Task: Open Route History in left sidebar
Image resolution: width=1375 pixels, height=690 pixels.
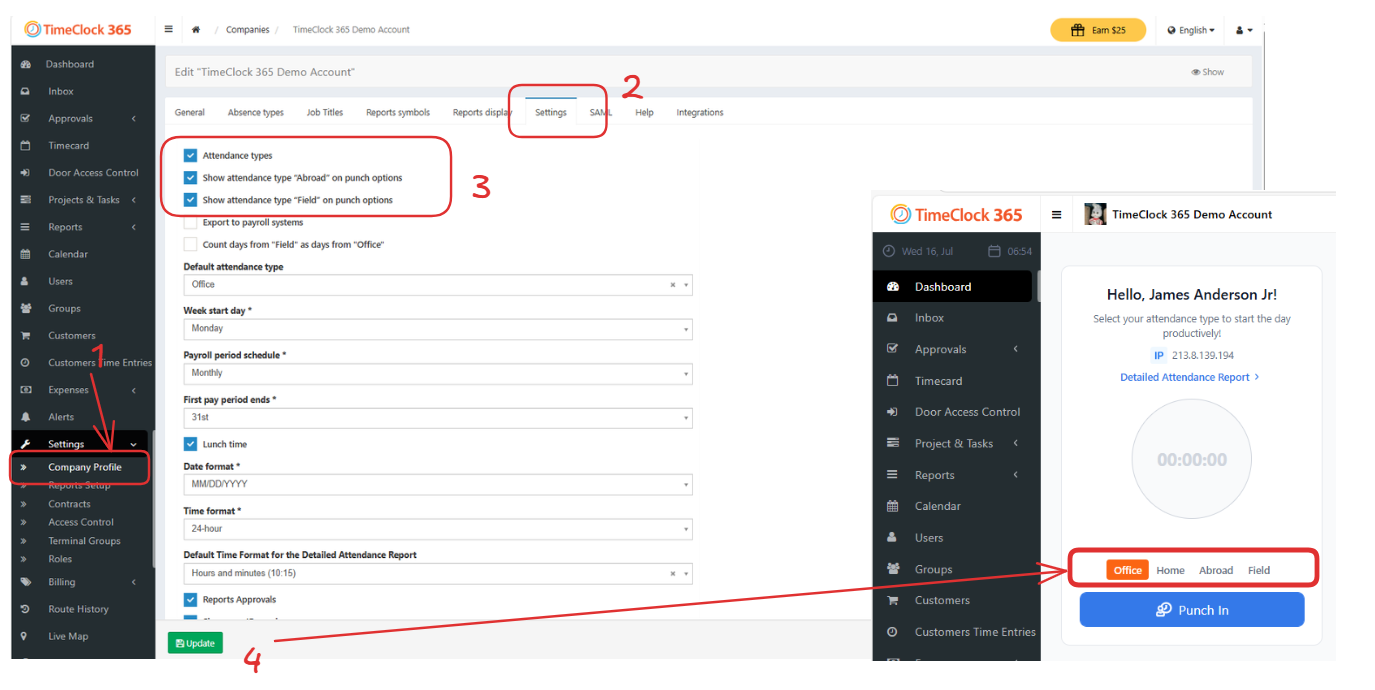Action: click(78, 609)
